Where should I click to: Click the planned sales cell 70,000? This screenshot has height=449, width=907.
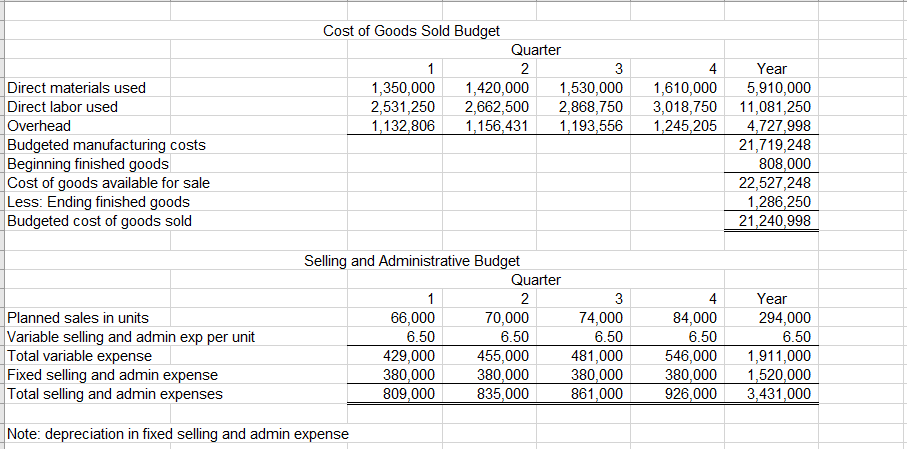click(507, 318)
